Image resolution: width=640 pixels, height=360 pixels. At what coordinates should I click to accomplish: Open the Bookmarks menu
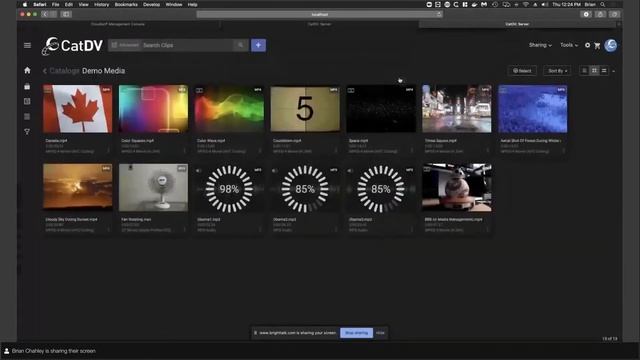point(126,4)
